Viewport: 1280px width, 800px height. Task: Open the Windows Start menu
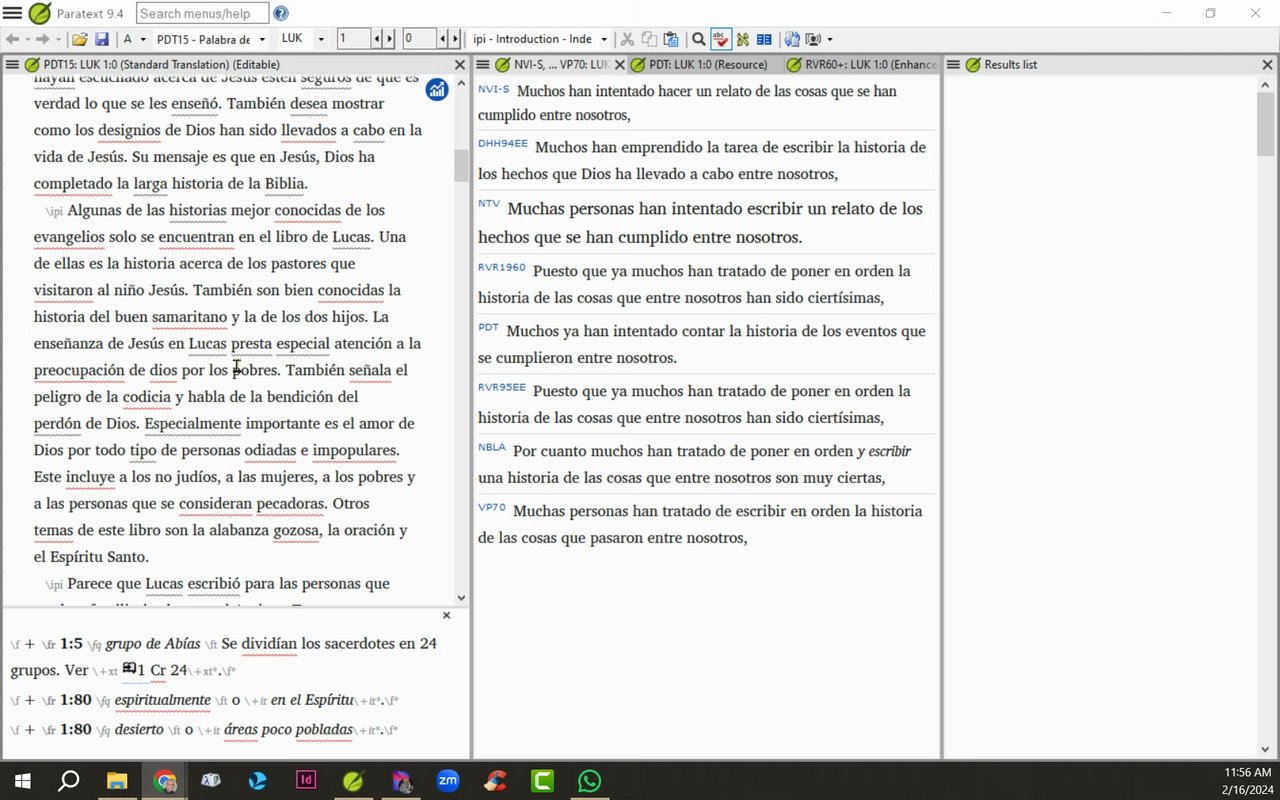[22, 780]
